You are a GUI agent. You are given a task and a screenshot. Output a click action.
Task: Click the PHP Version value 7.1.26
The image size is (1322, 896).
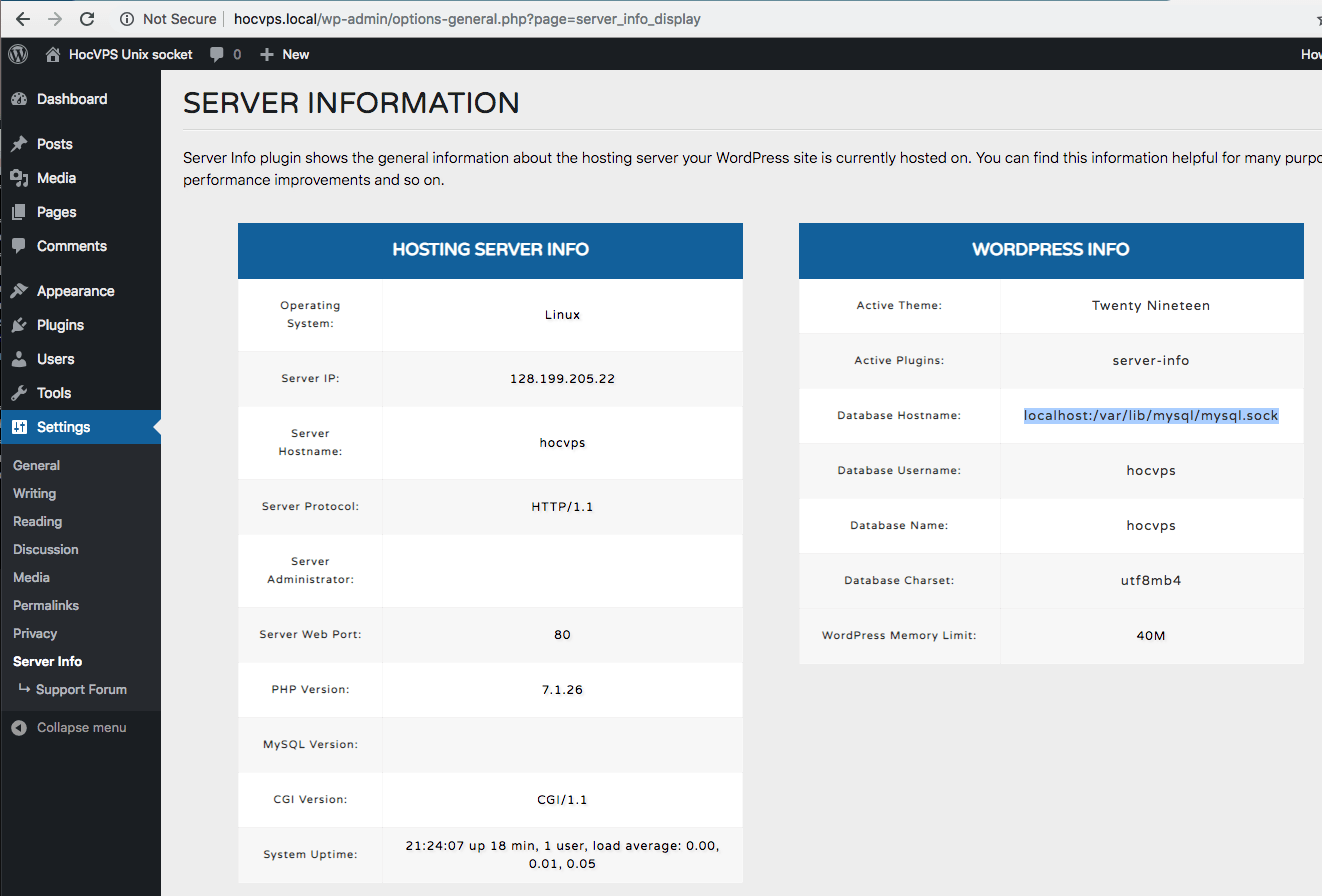pos(562,689)
